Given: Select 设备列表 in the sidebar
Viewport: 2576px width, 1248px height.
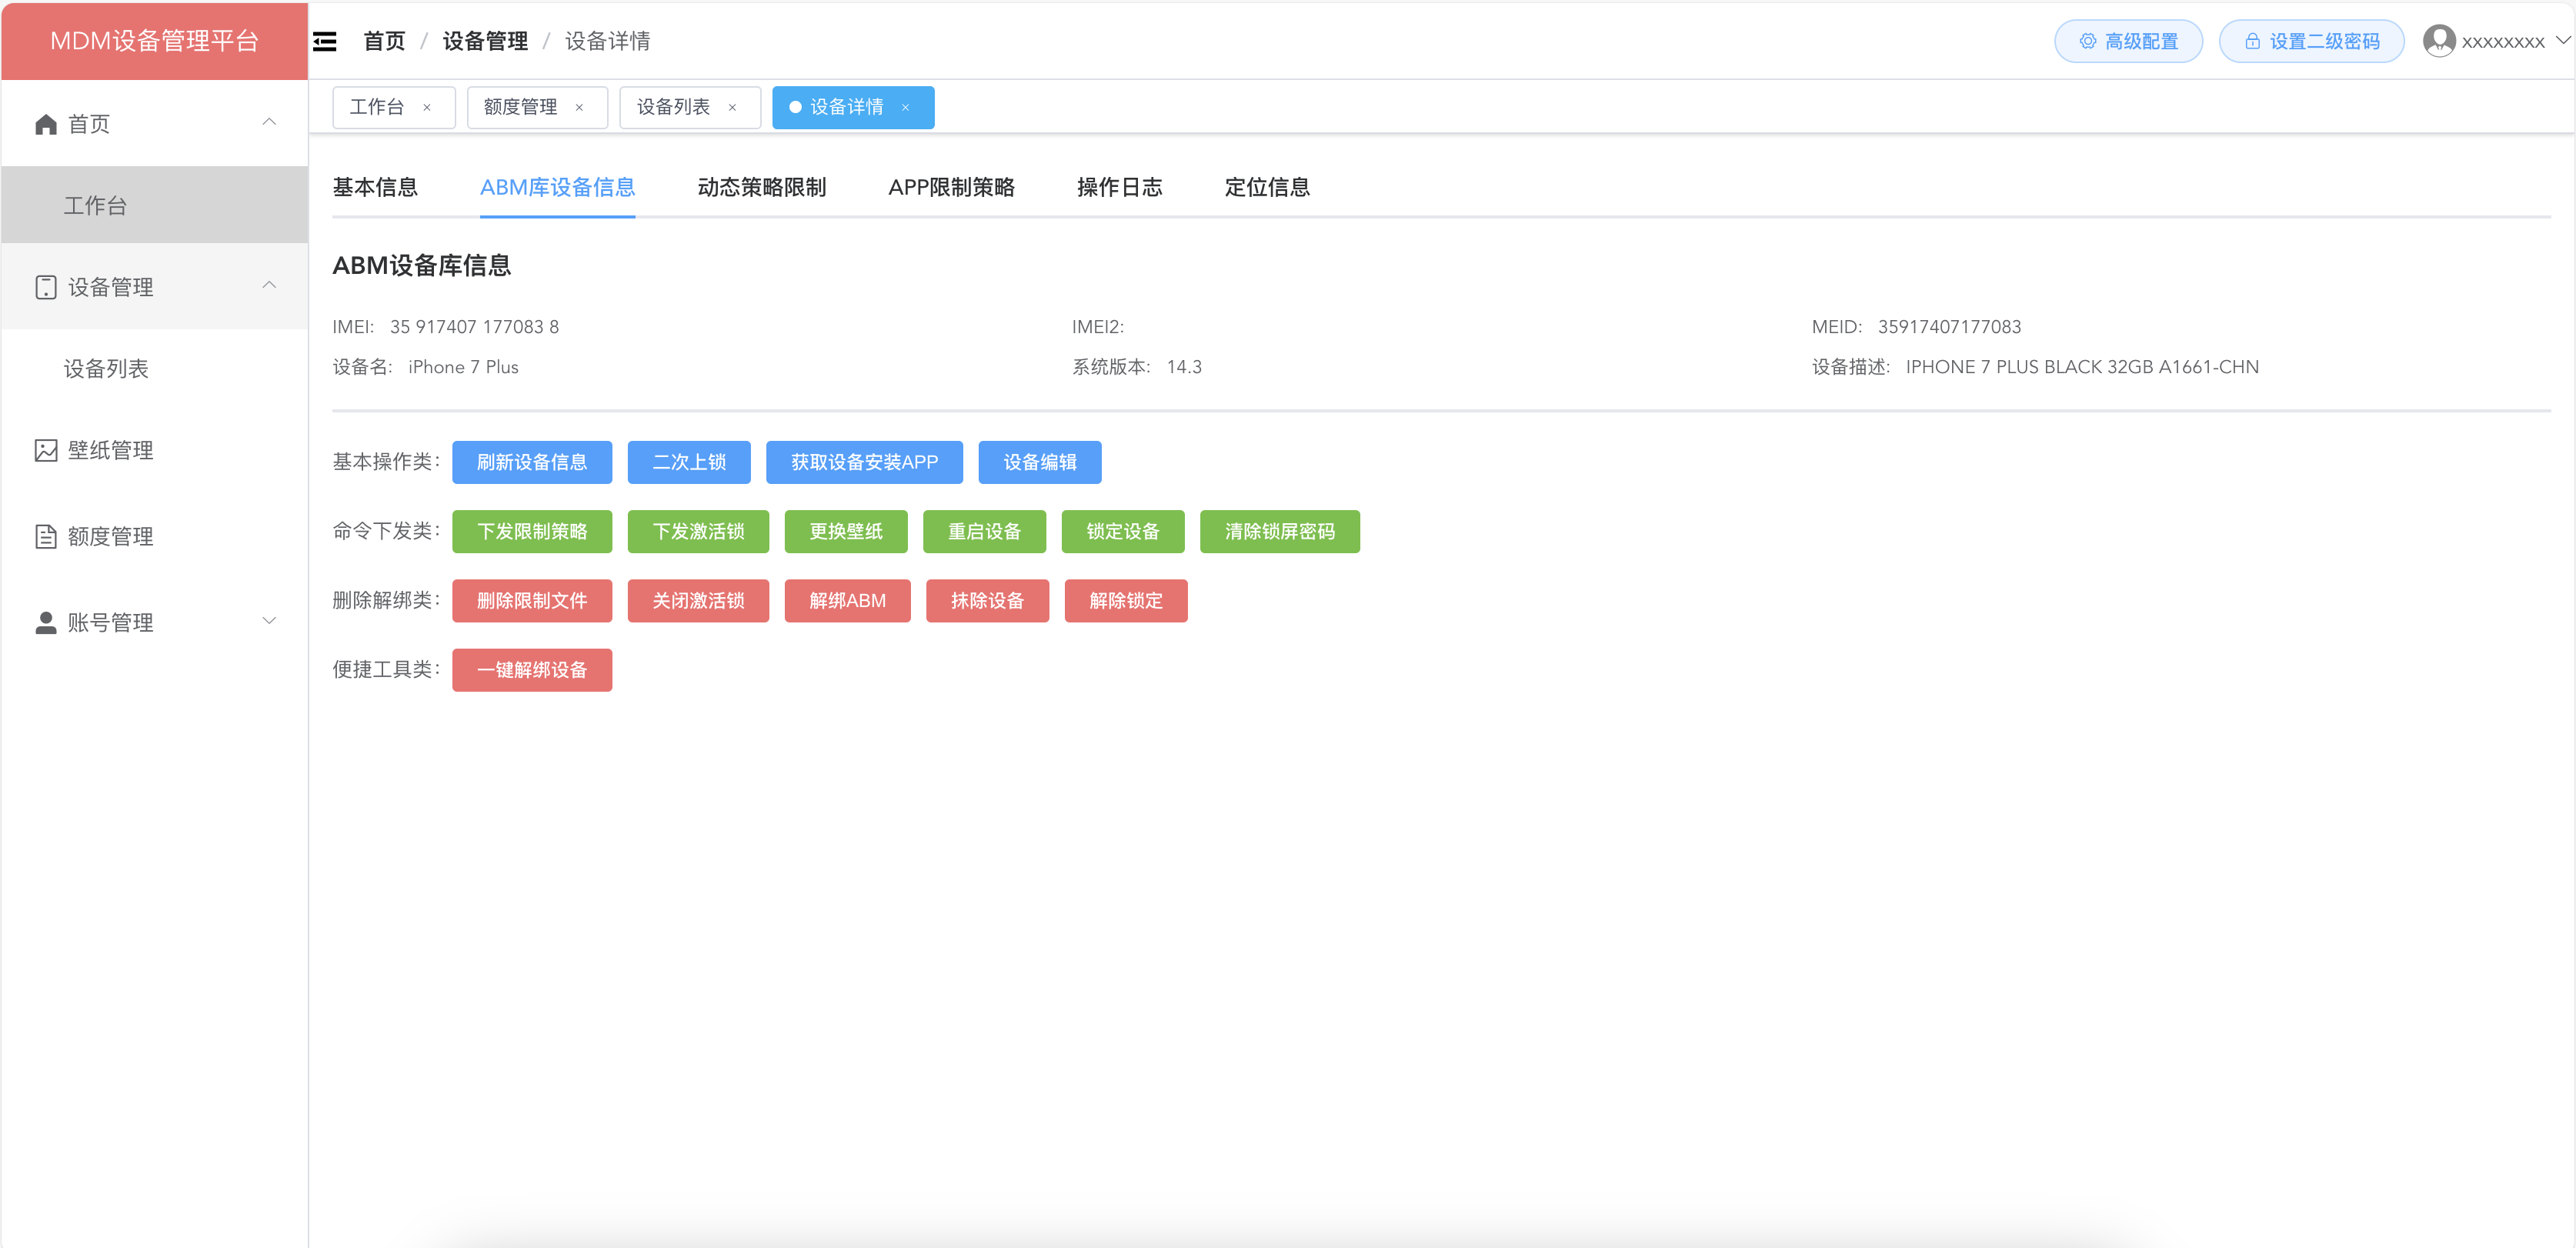Looking at the screenshot, I should click(x=106, y=369).
